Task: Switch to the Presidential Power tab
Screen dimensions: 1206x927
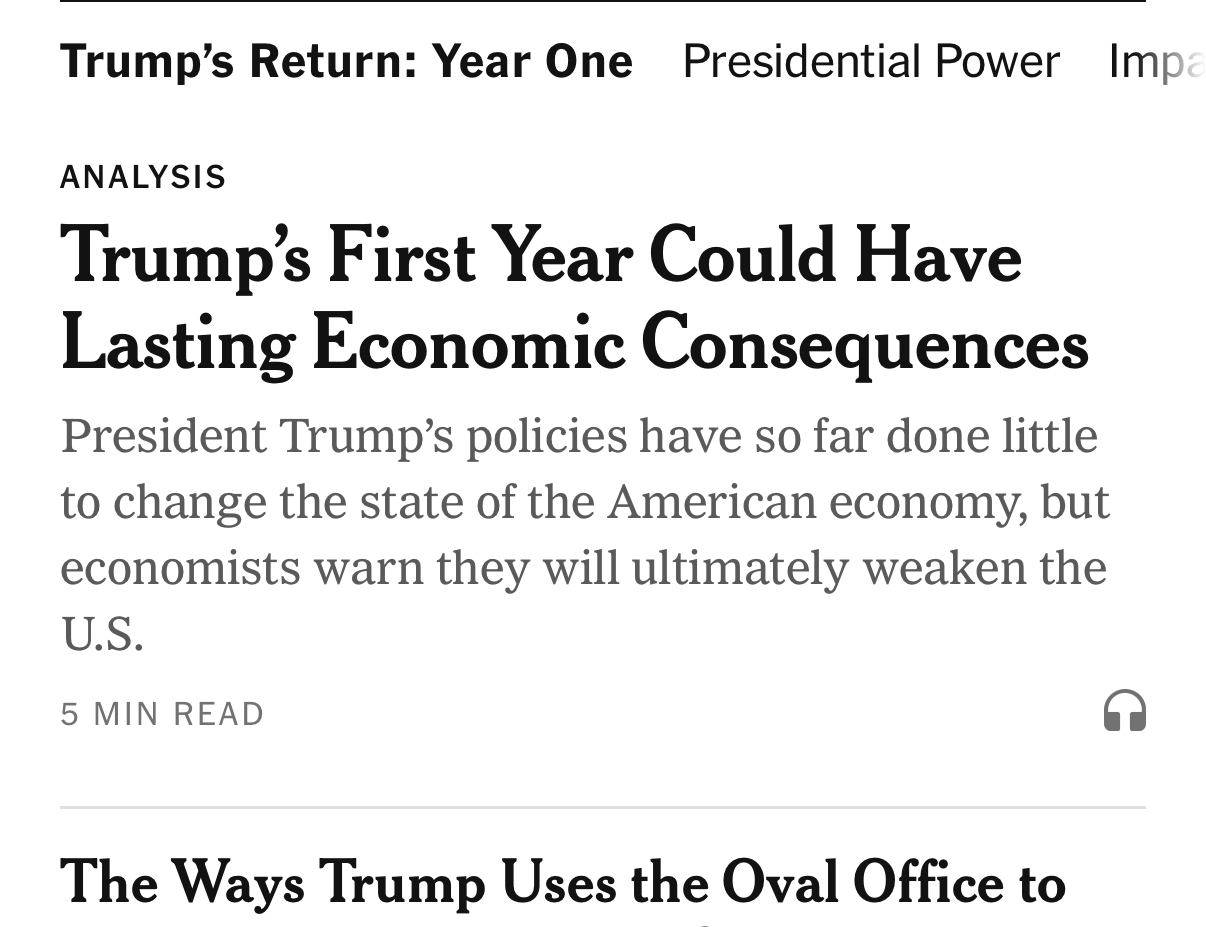Action: click(x=870, y=61)
